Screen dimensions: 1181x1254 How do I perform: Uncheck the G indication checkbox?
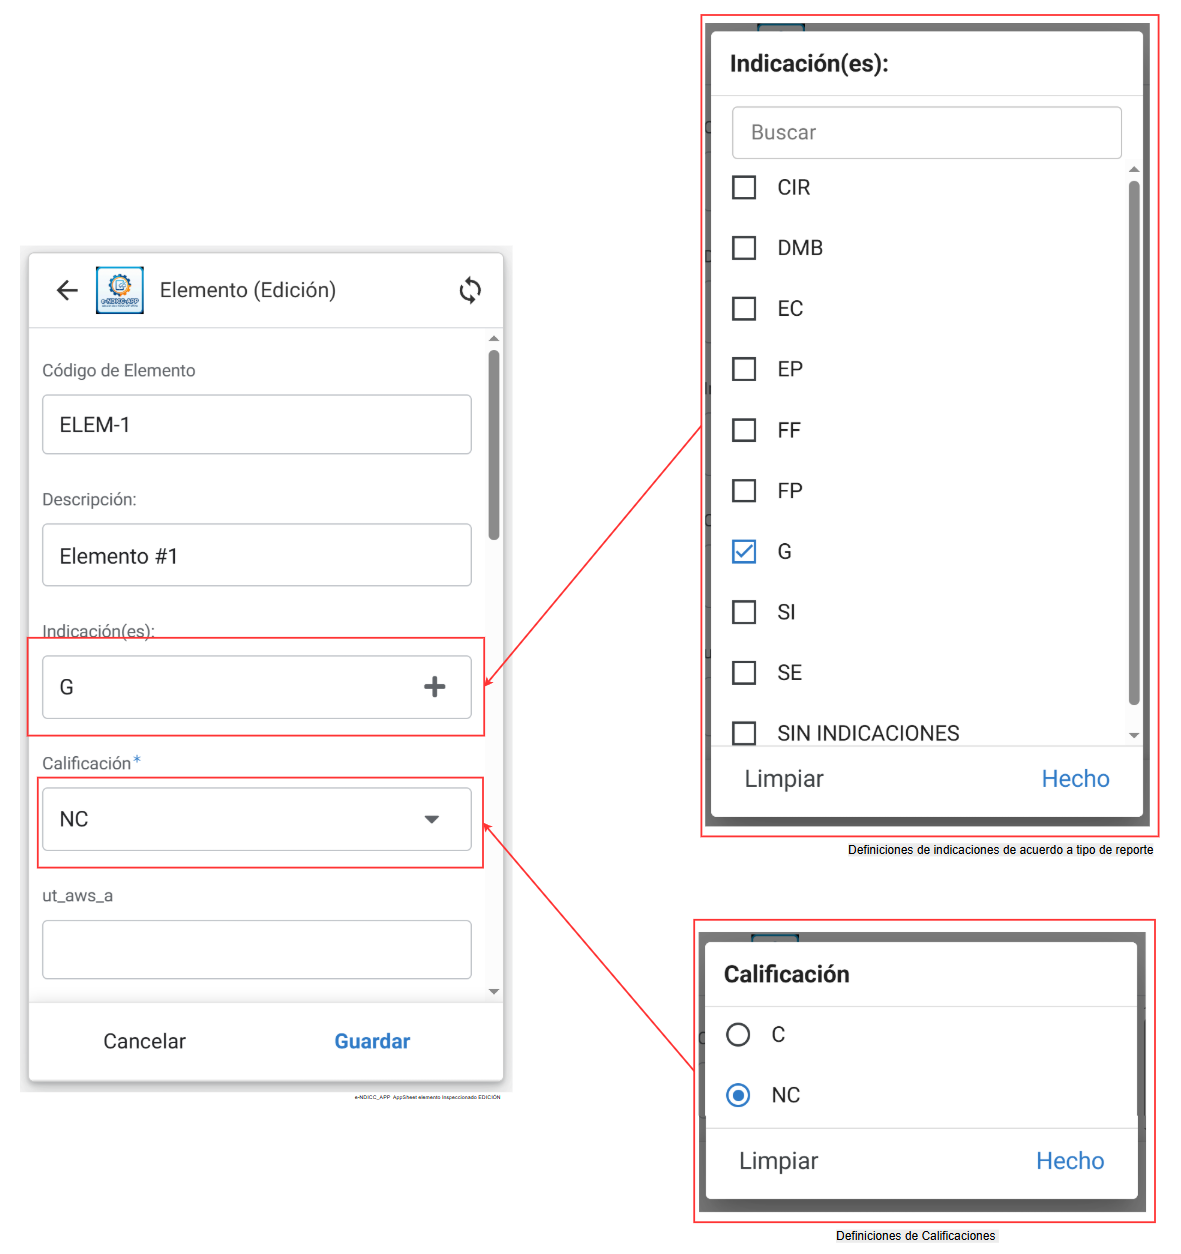(x=744, y=552)
